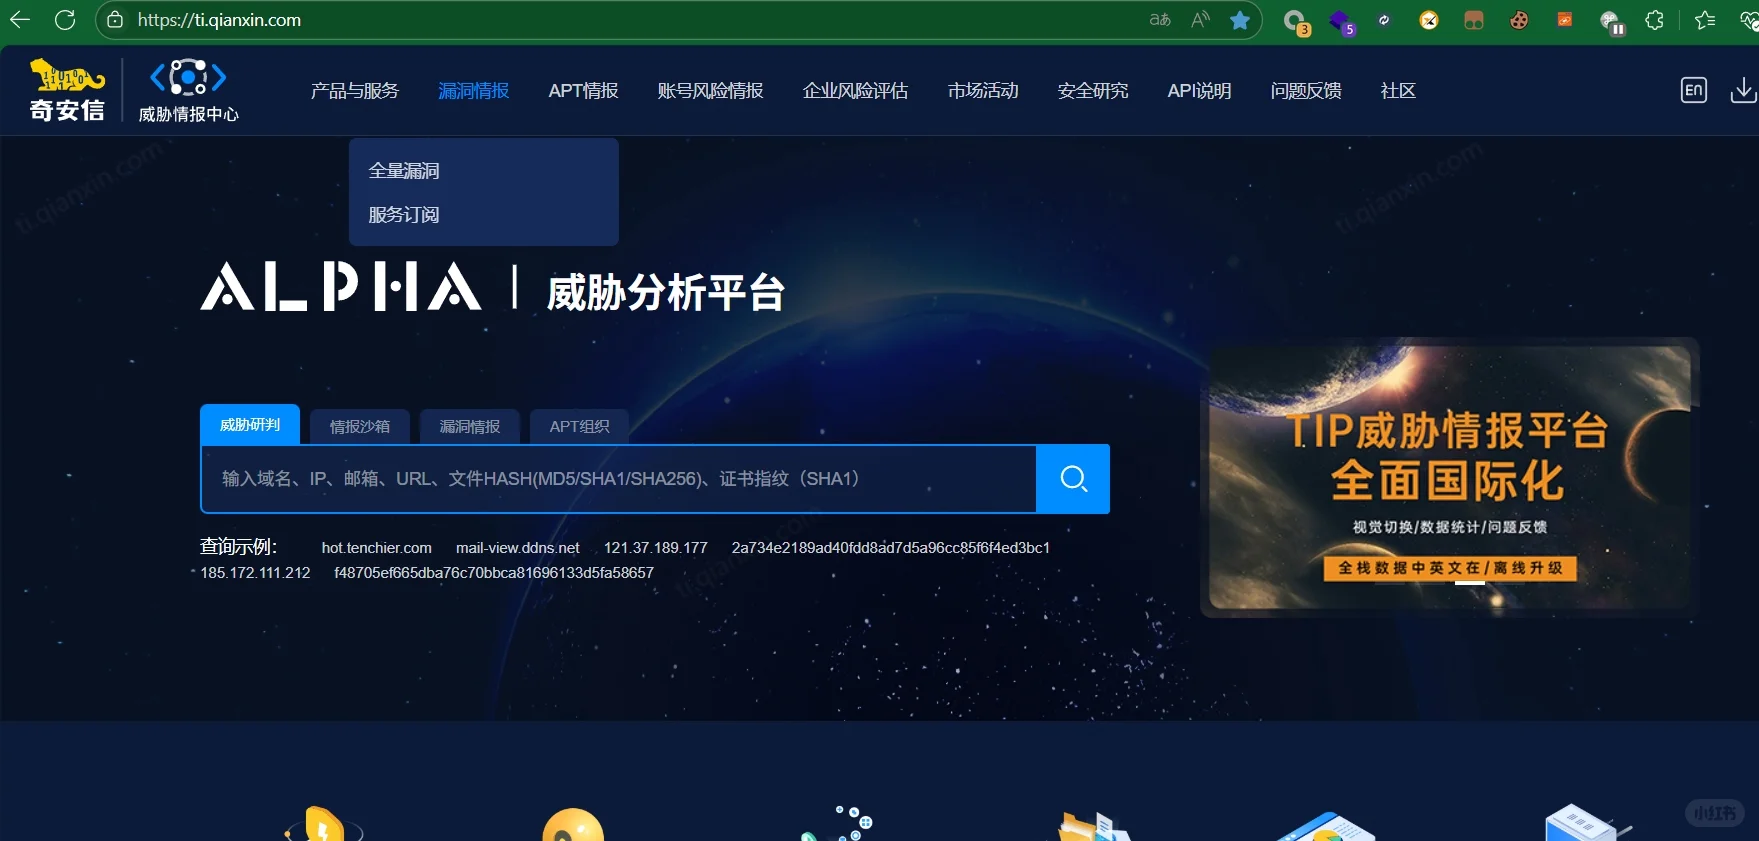Open the favorites list icon

pyautogui.click(x=1705, y=20)
